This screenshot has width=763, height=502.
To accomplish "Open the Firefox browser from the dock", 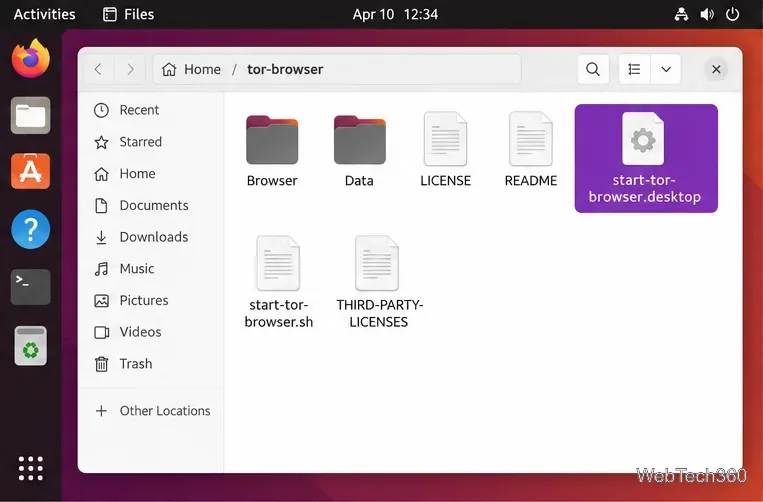I will click(31, 59).
